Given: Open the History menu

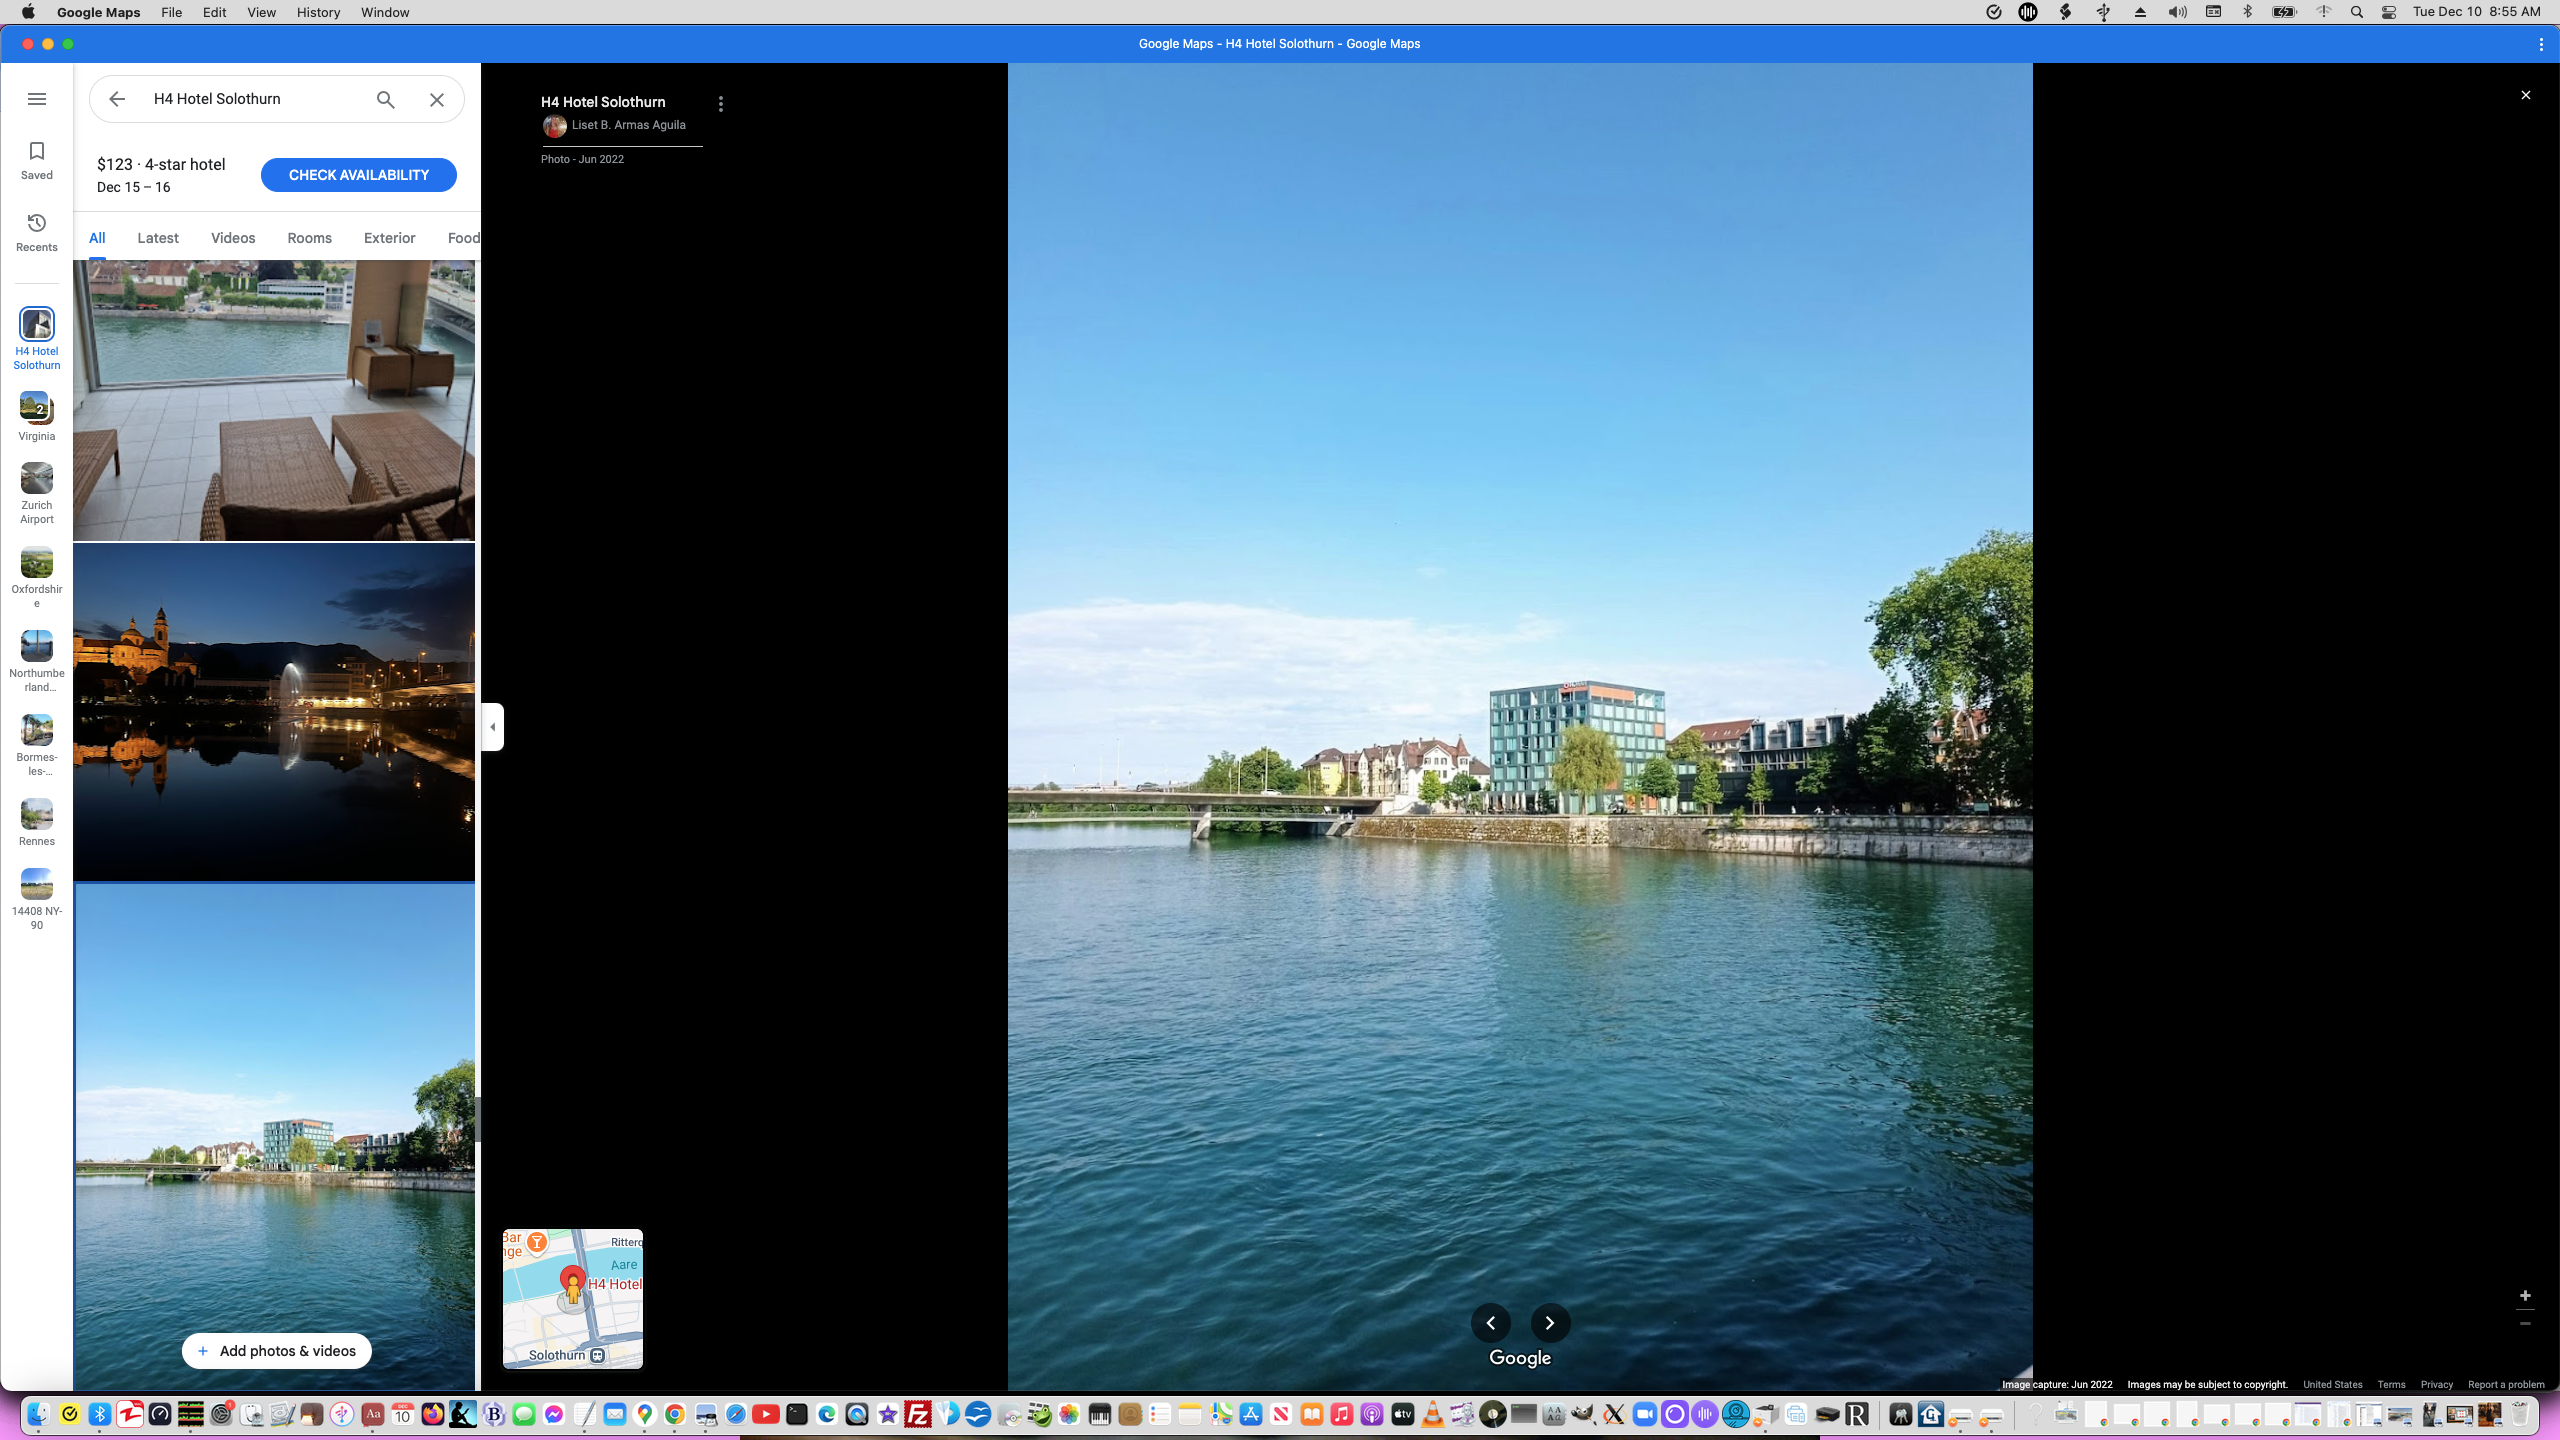Looking at the screenshot, I should click(318, 12).
